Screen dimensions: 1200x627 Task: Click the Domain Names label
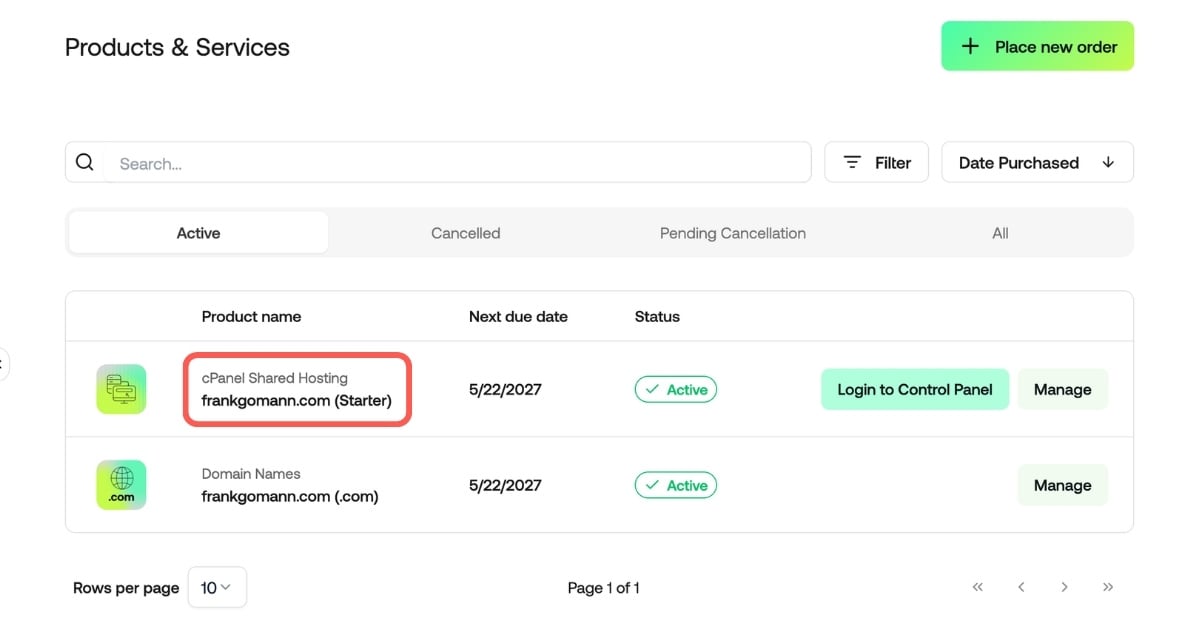pos(251,474)
